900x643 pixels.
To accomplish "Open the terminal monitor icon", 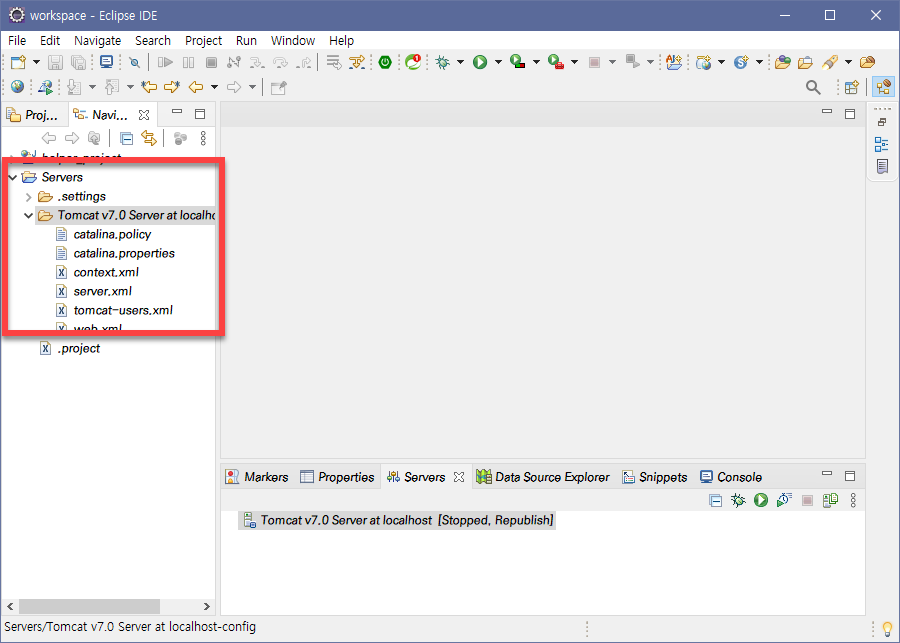I will point(106,62).
